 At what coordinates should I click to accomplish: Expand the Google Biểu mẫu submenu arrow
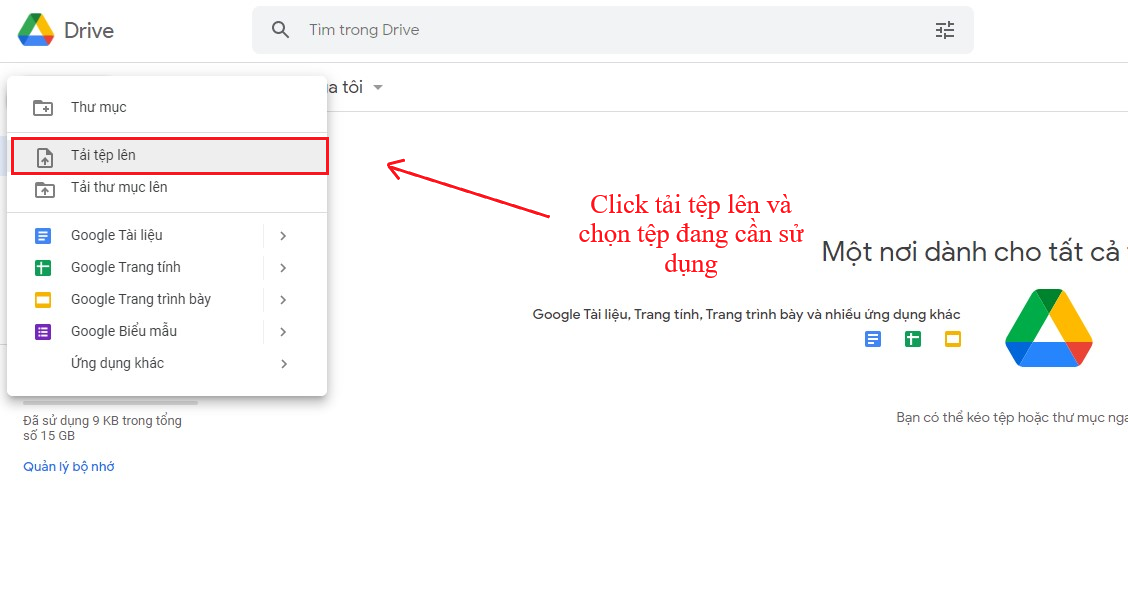pyautogui.click(x=283, y=332)
